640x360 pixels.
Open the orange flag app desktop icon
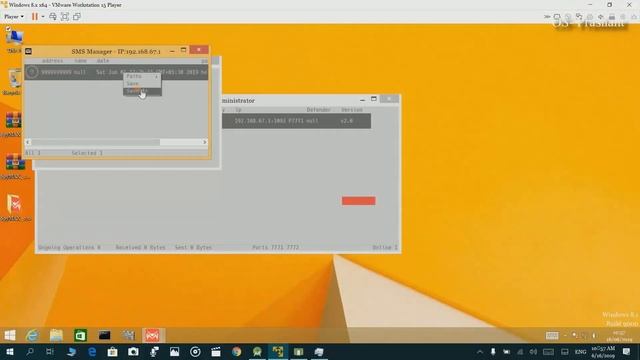[15, 207]
